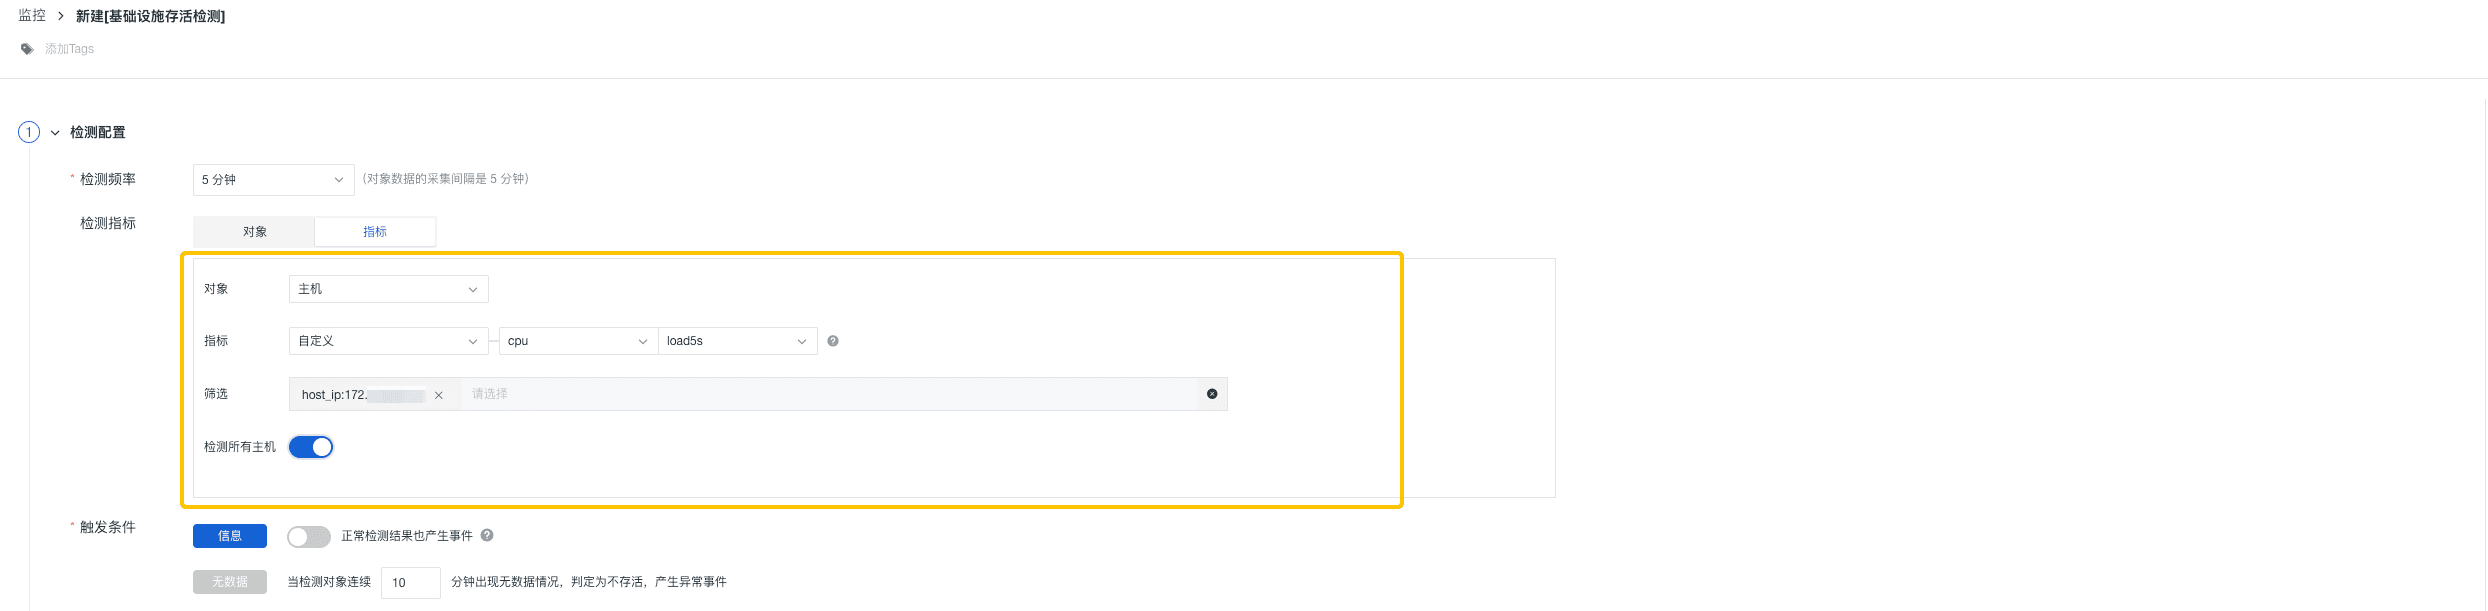Open the cpu metric set dropdown
This screenshot has height=611, width=2488.
click(x=578, y=341)
